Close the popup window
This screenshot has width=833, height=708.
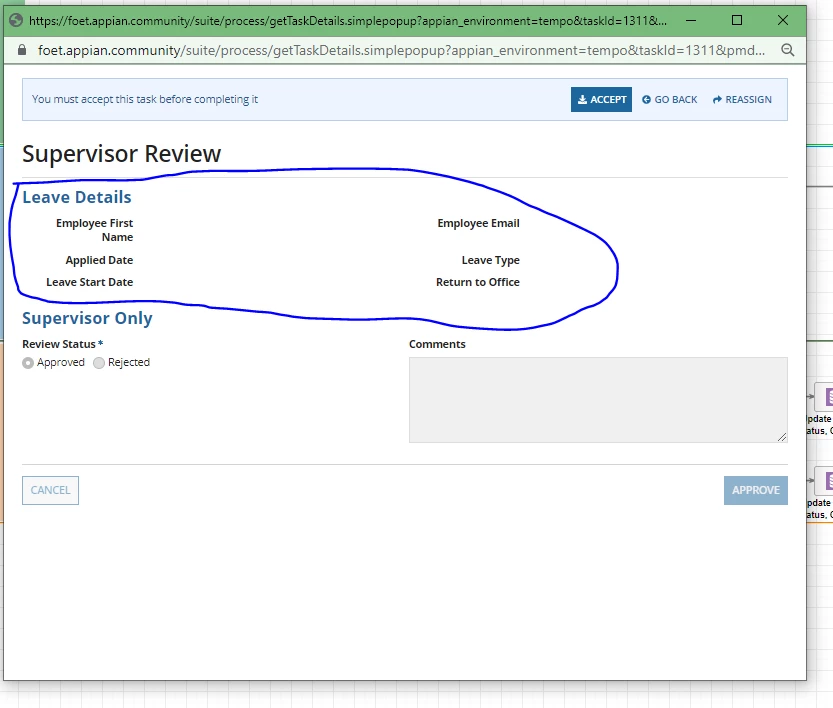[x=783, y=20]
